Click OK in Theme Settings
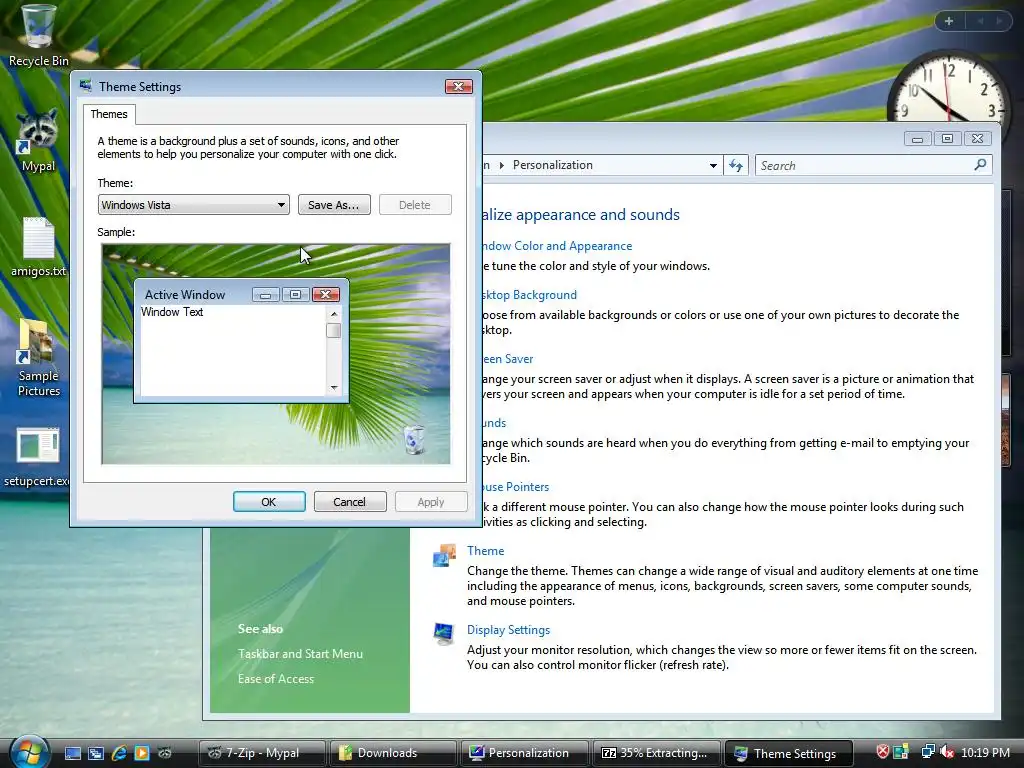This screenshot has width=1024, height=768. coord(269,502)
